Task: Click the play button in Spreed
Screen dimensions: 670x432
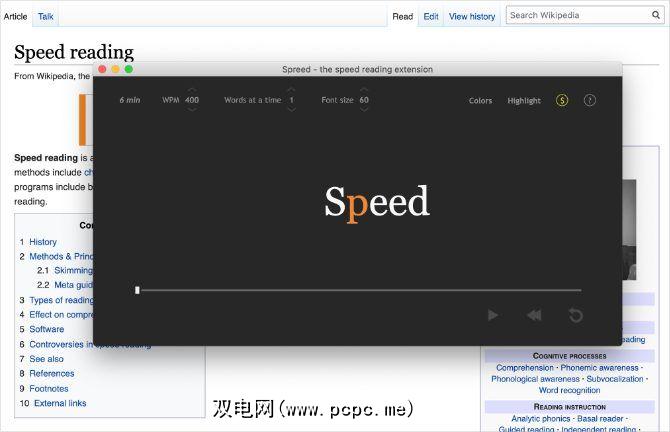Action: point(492,315)
